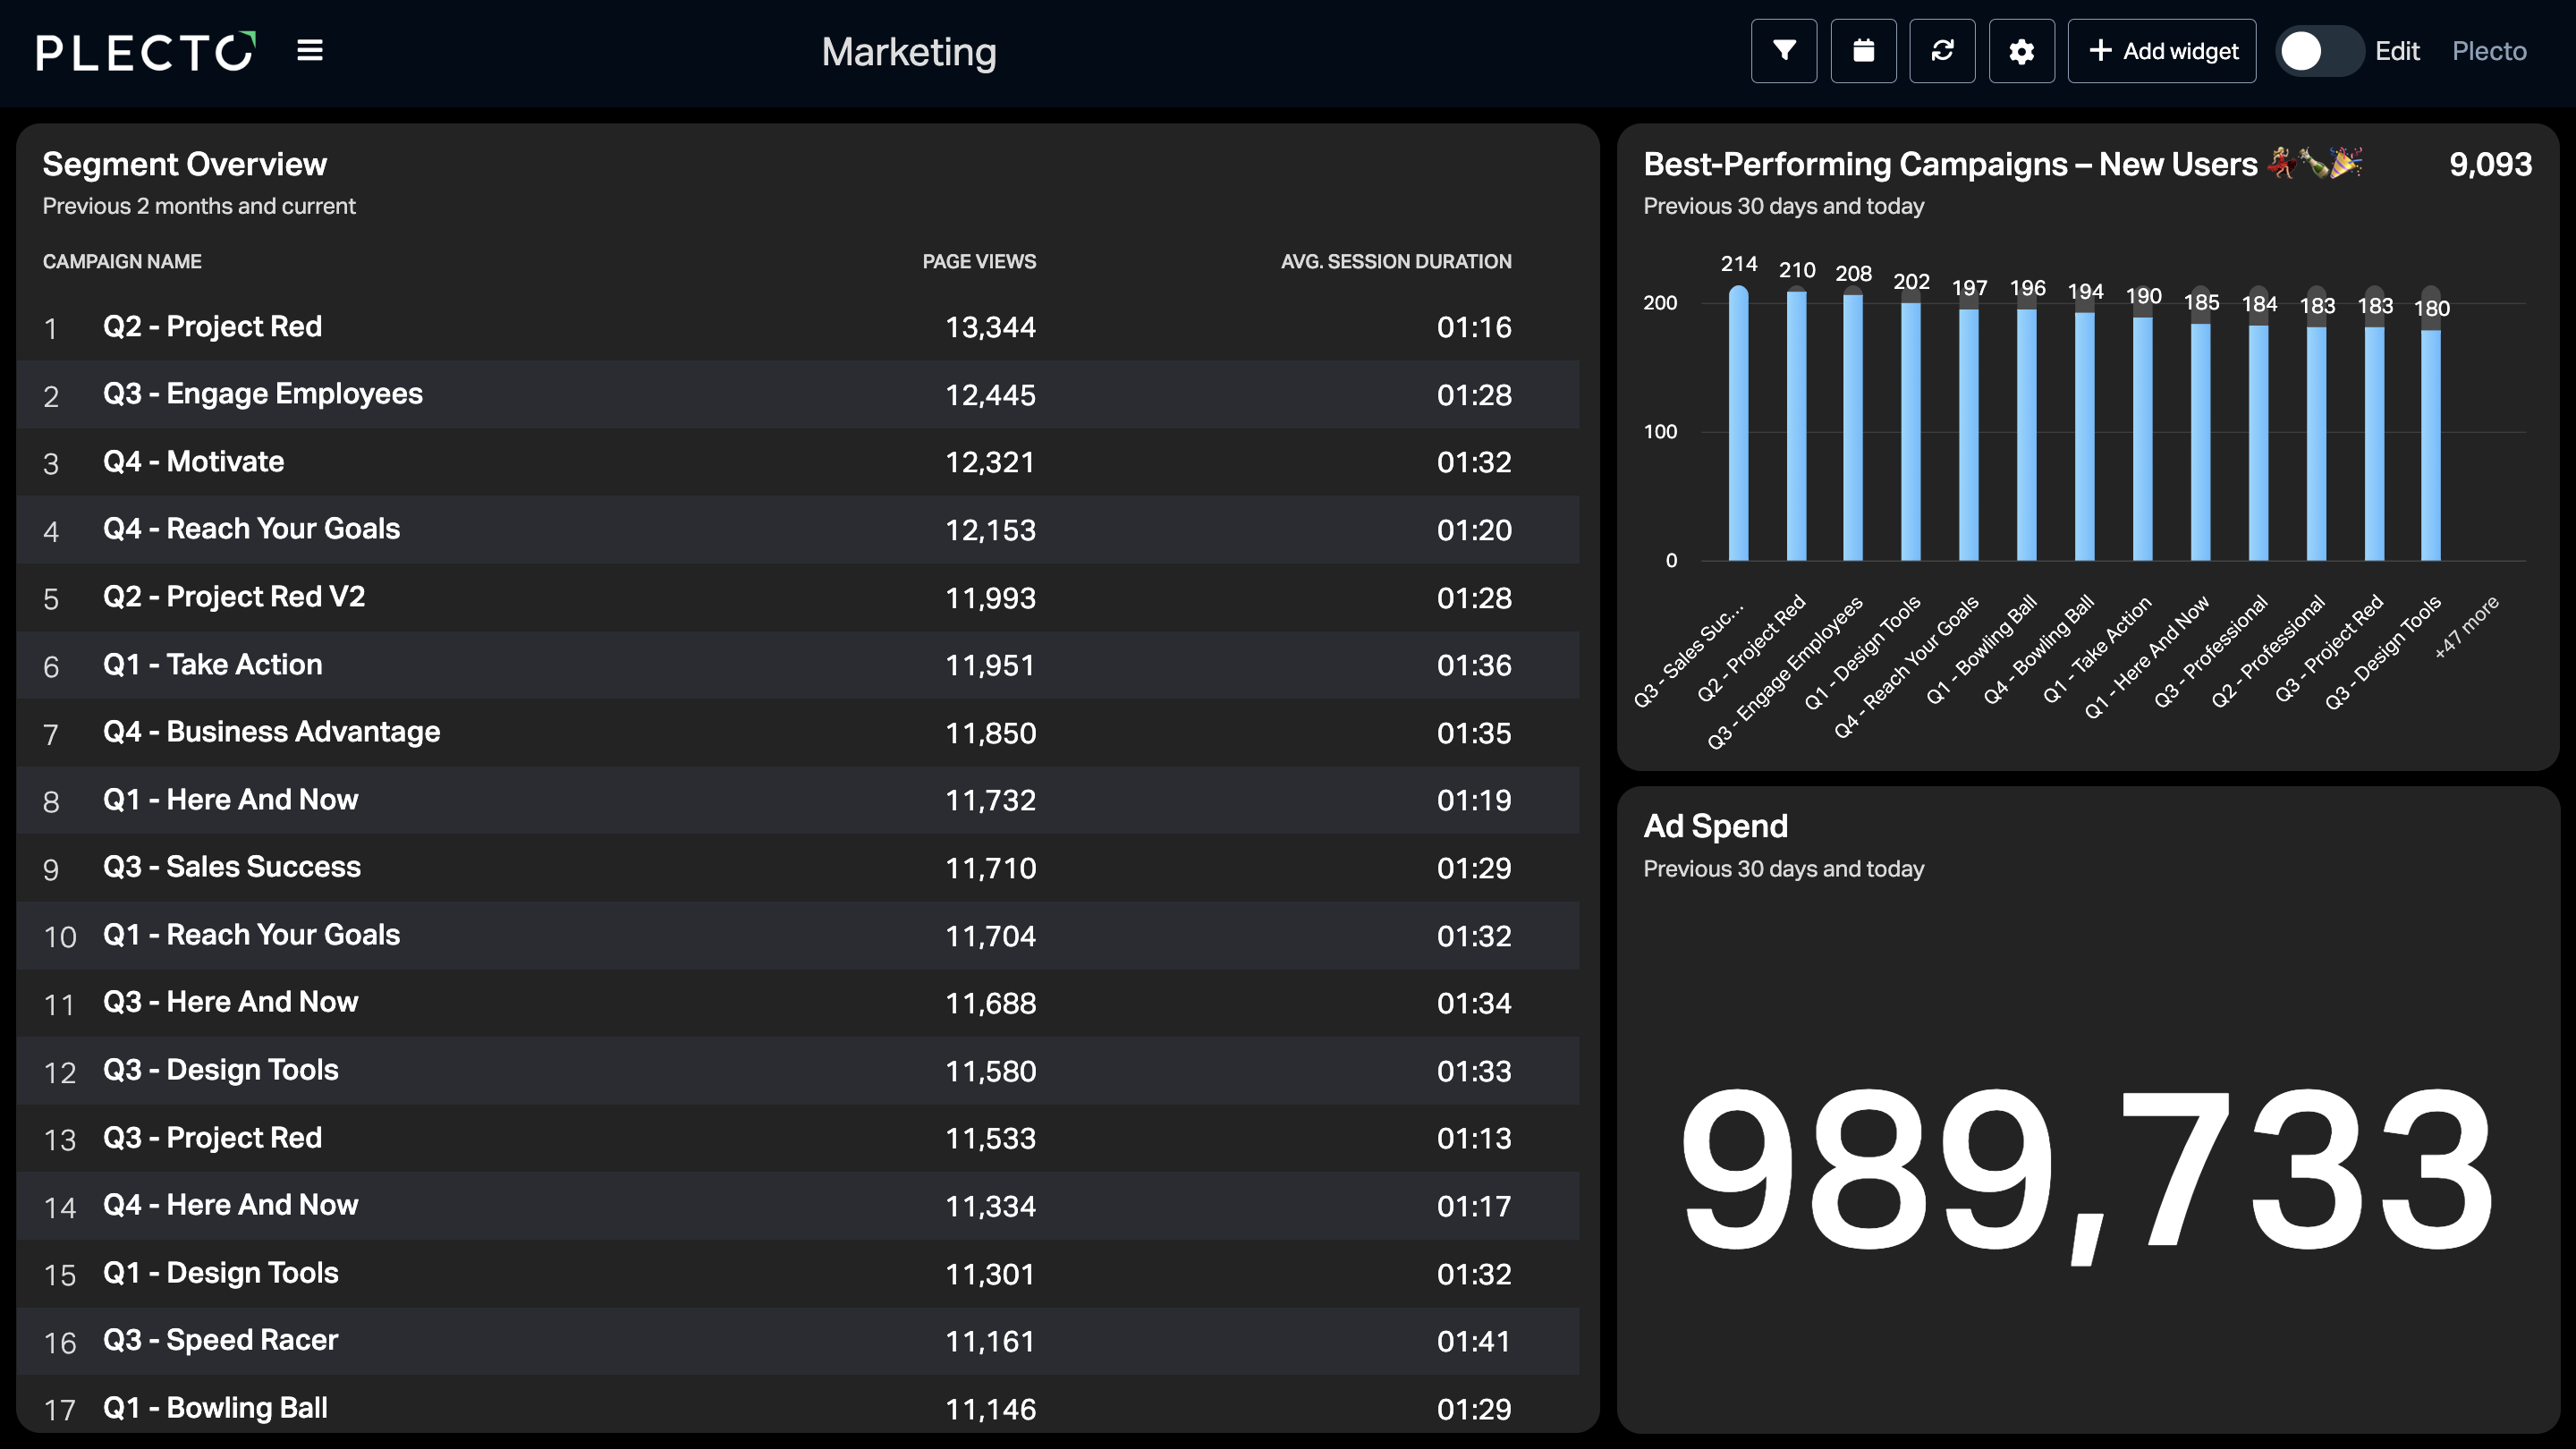Click the refresh dashboard icon

click(x=1942, y=51)
